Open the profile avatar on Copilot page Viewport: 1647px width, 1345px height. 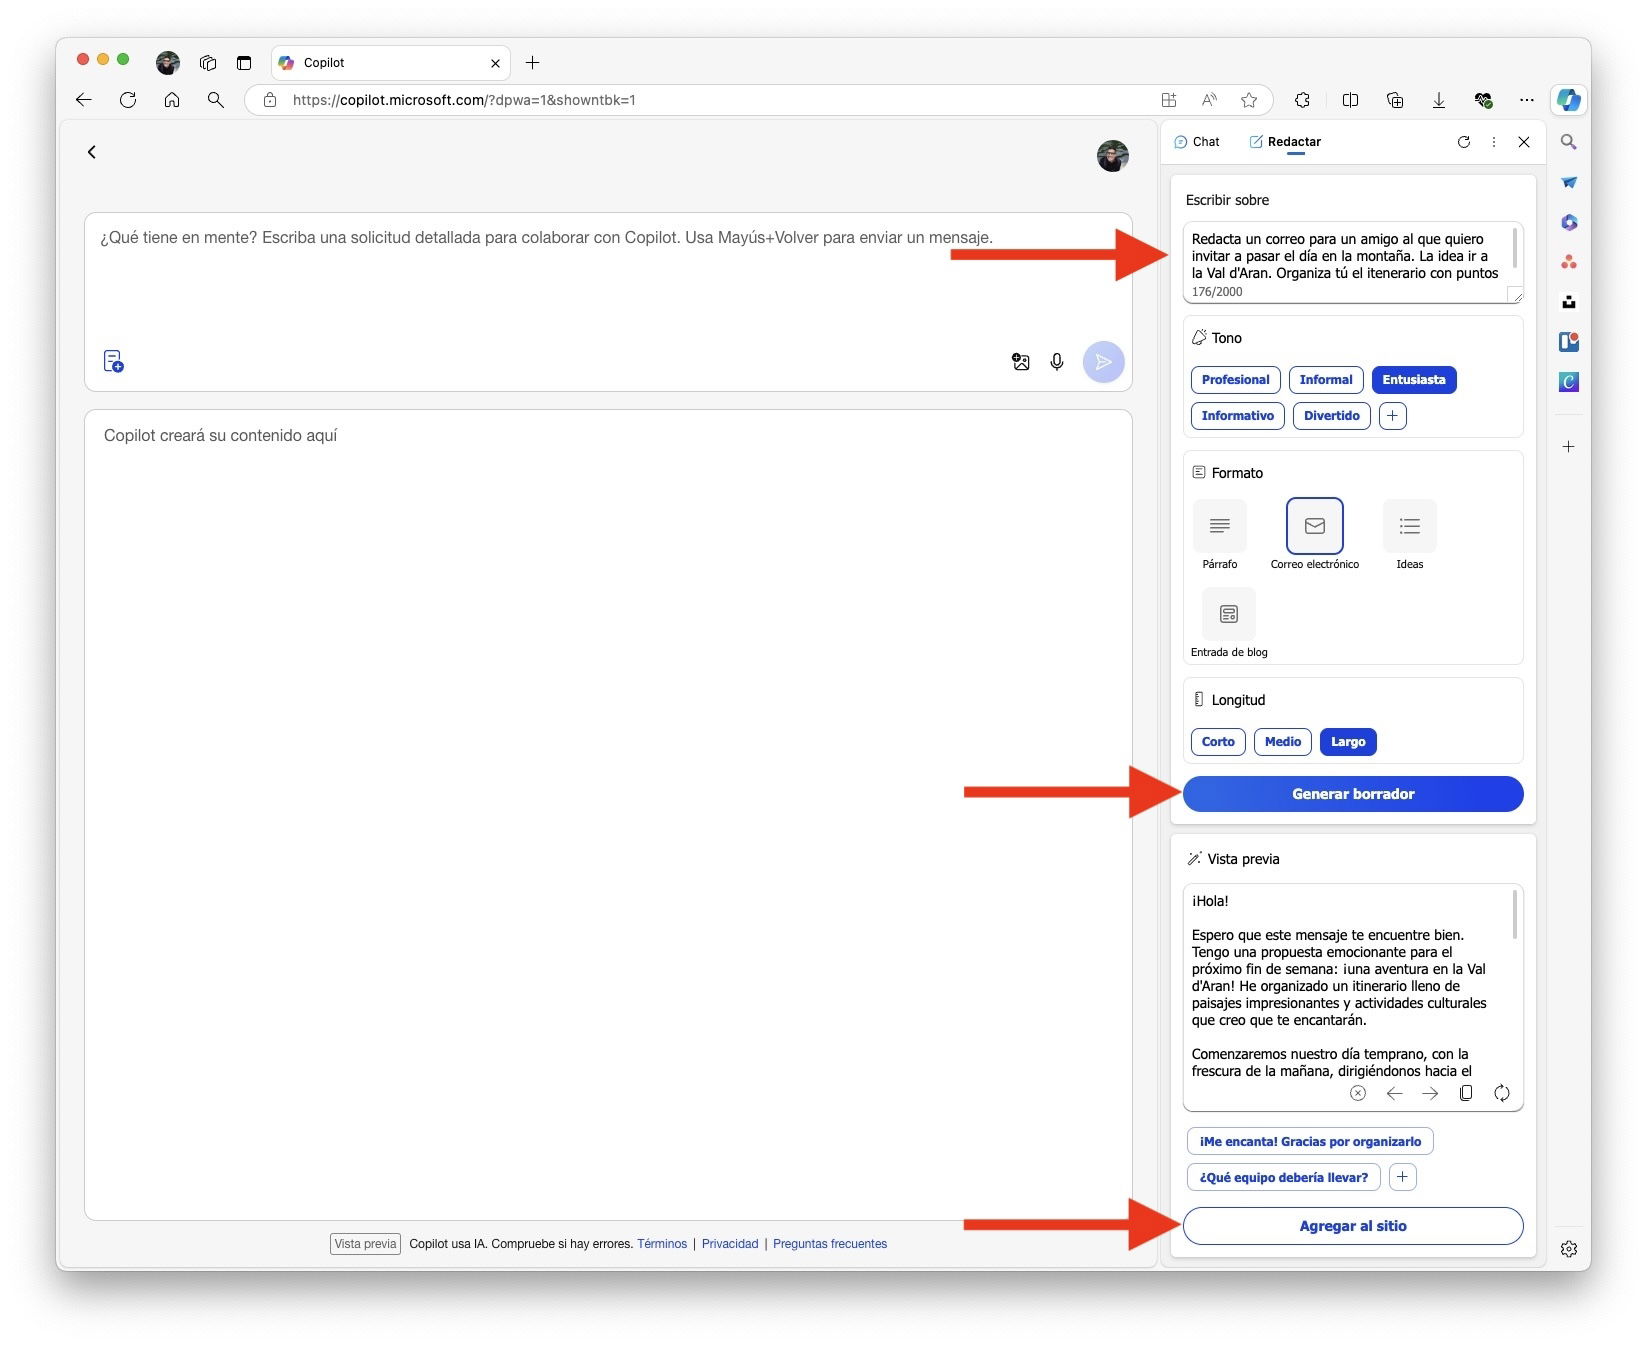tap(1112, 155)
